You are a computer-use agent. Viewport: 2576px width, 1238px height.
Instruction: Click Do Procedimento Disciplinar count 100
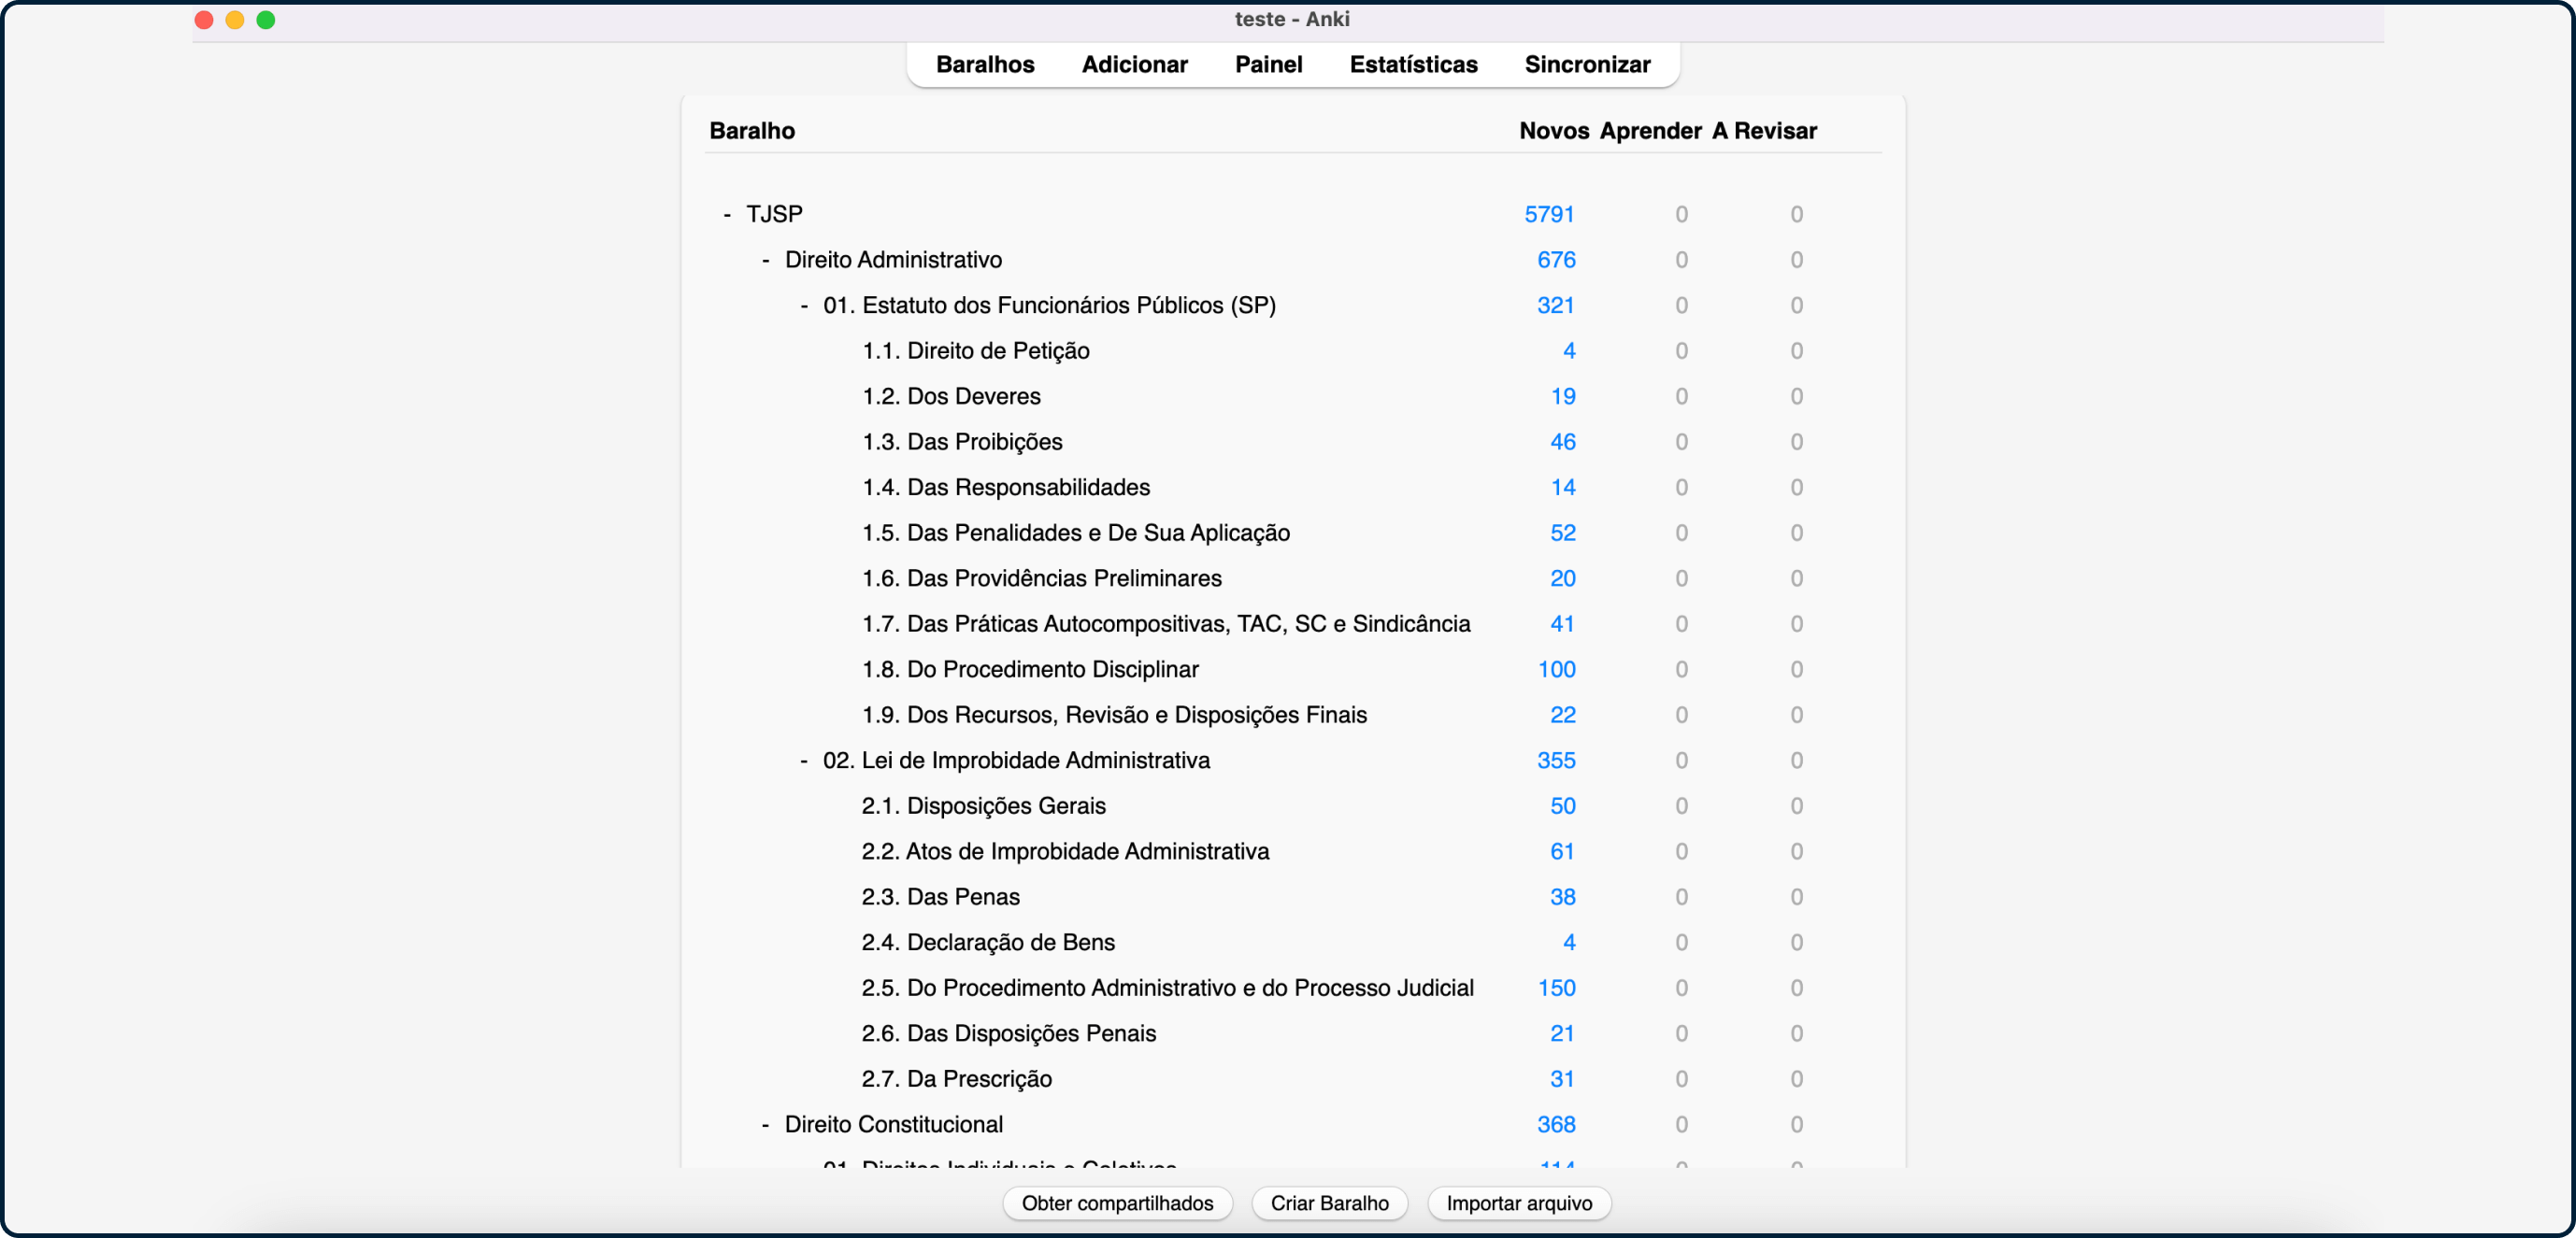(1556, 669)
